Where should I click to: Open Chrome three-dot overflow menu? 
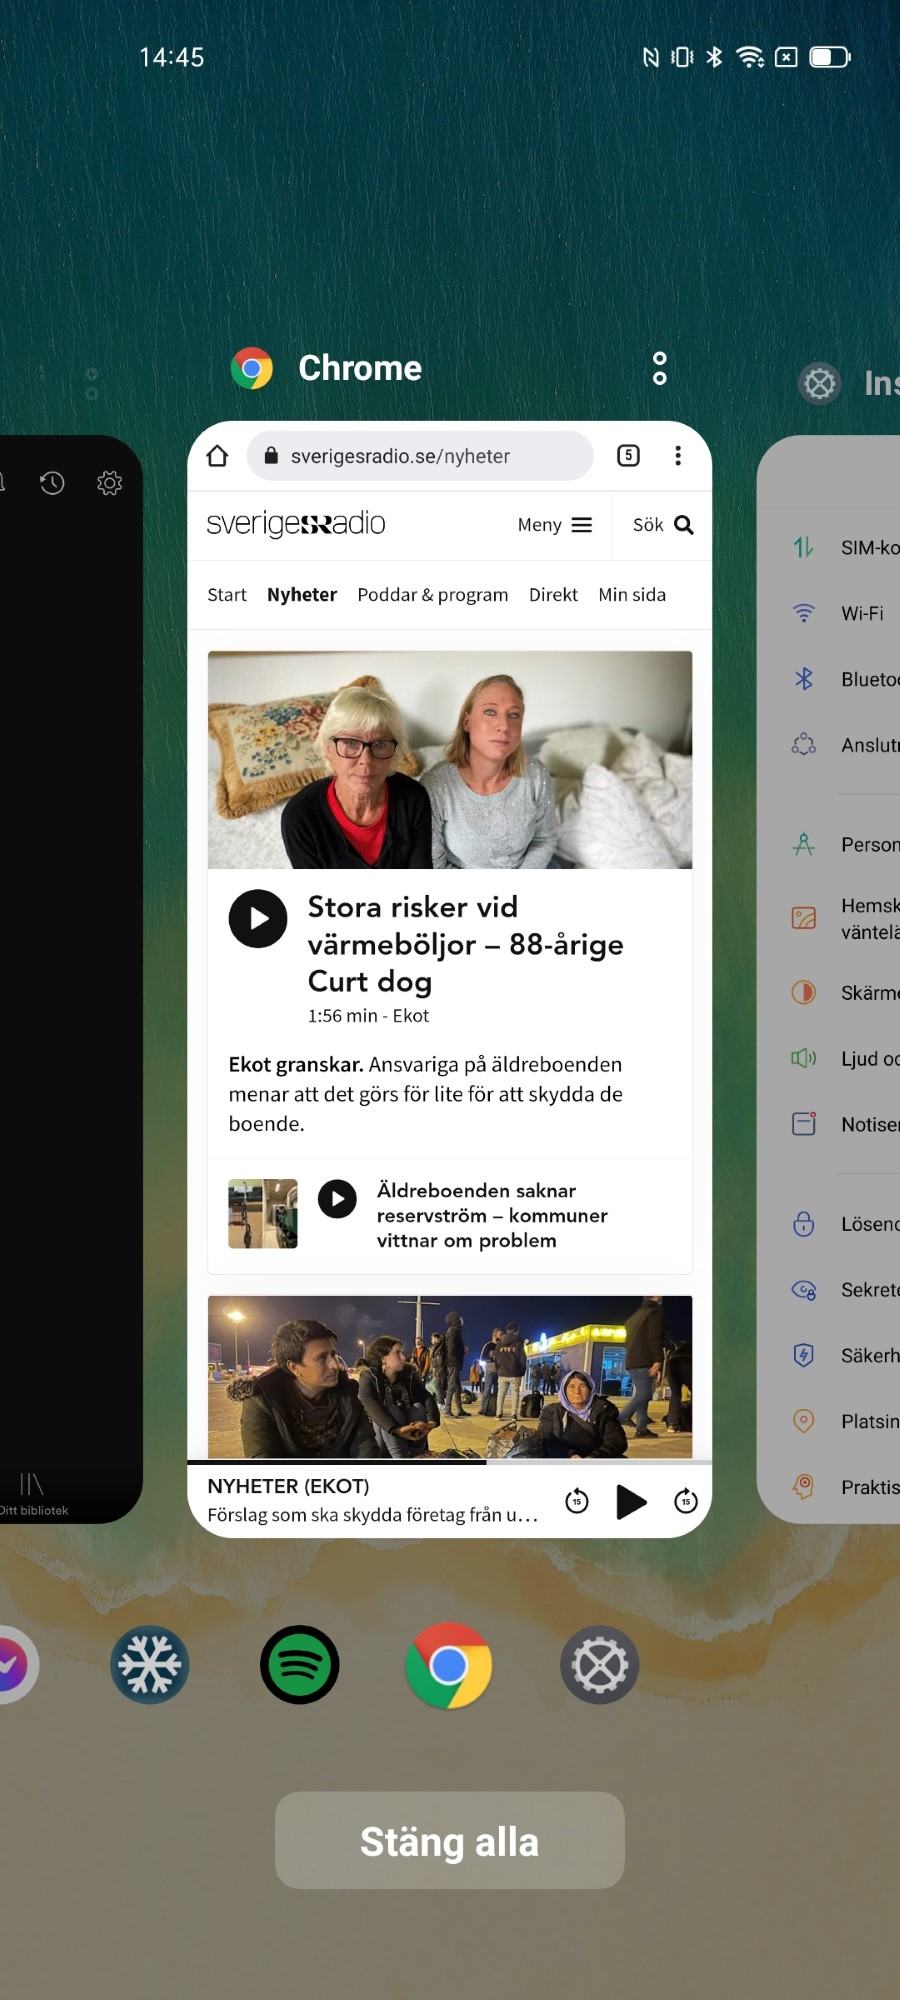[x=678, y=456]
